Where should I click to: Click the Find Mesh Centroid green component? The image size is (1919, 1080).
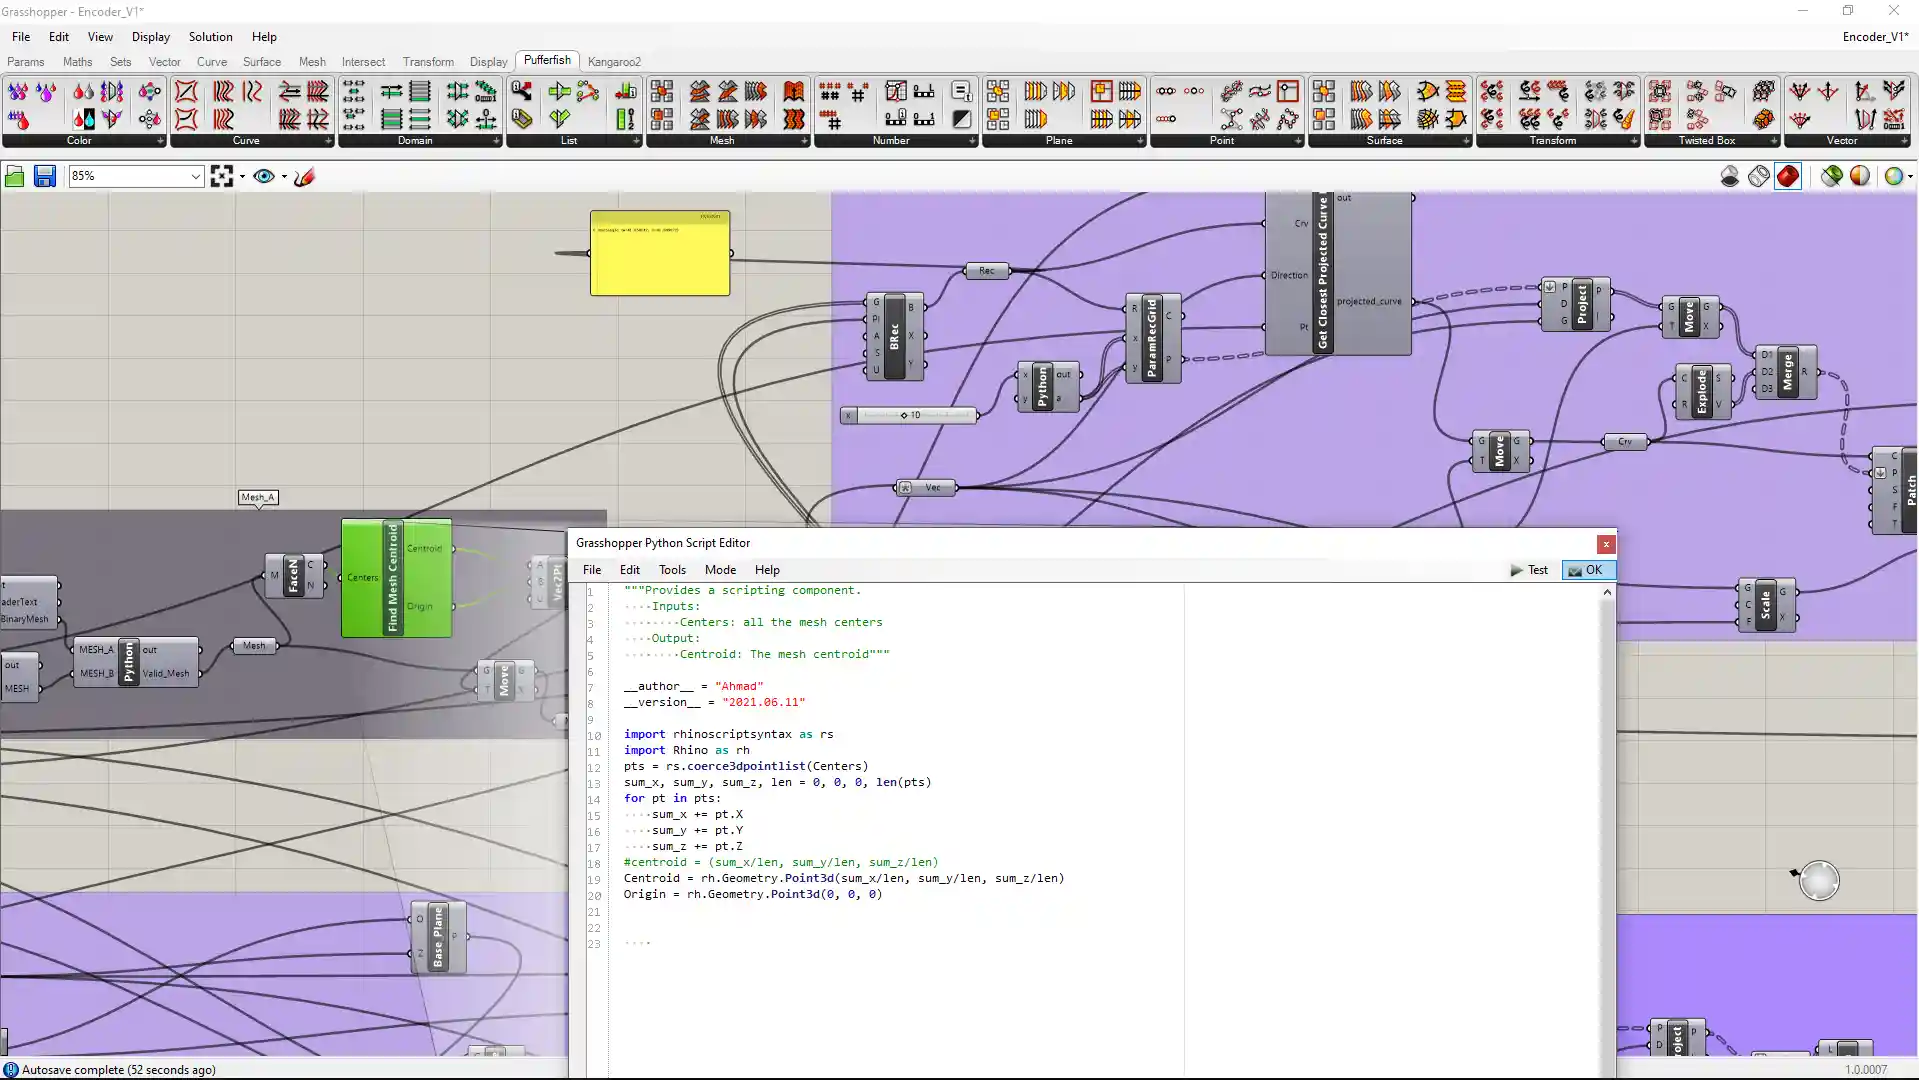click(x=392, y=578)
